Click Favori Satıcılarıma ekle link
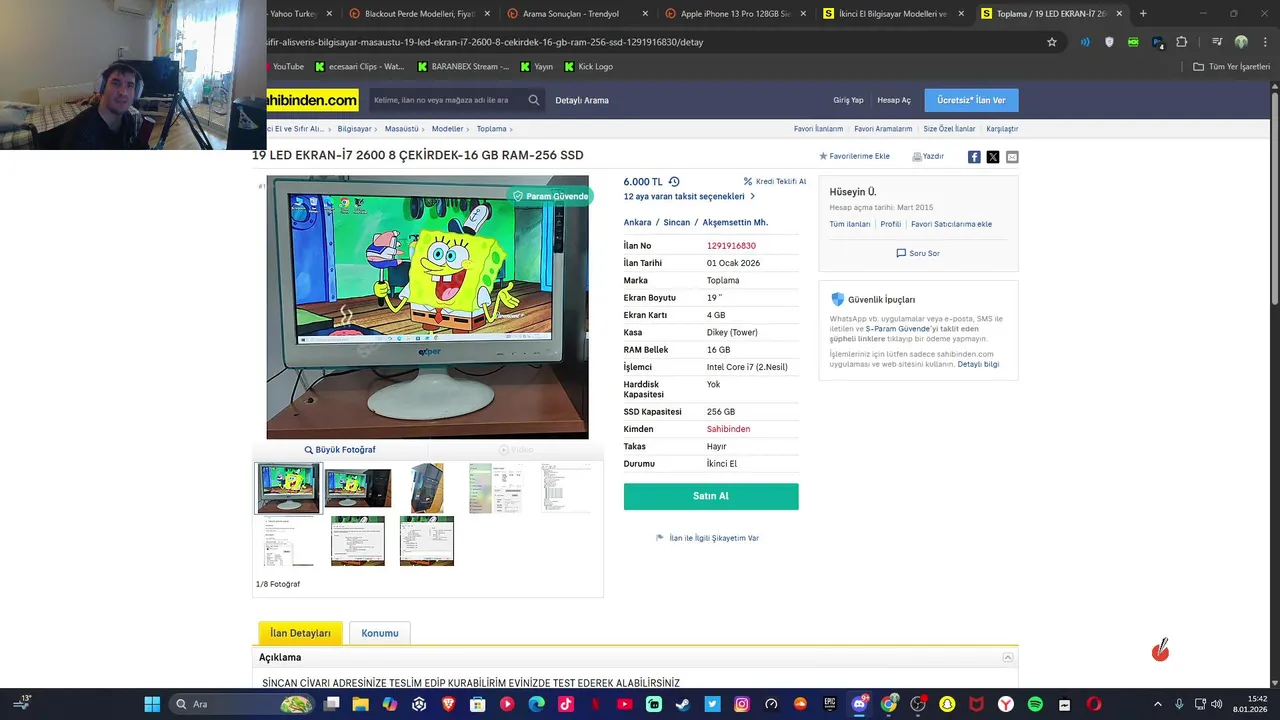 click(x=951, y=224)
